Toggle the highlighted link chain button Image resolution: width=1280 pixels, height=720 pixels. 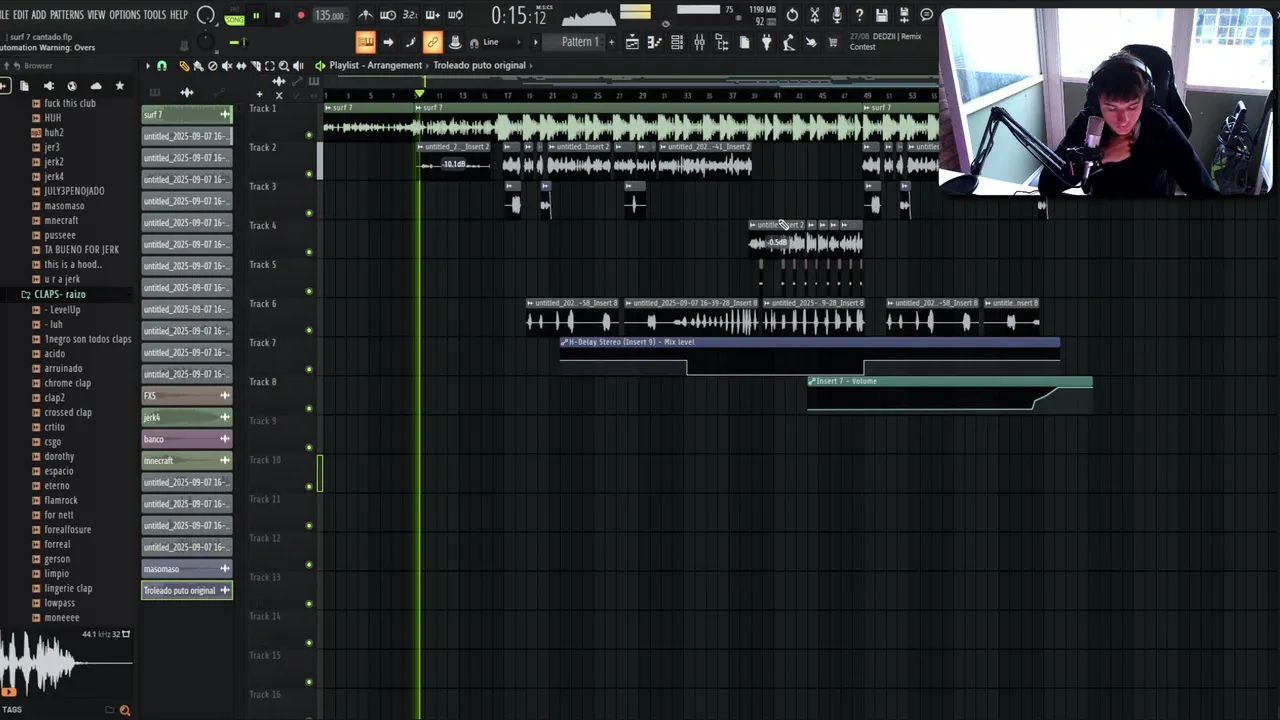tap(432, 42)
